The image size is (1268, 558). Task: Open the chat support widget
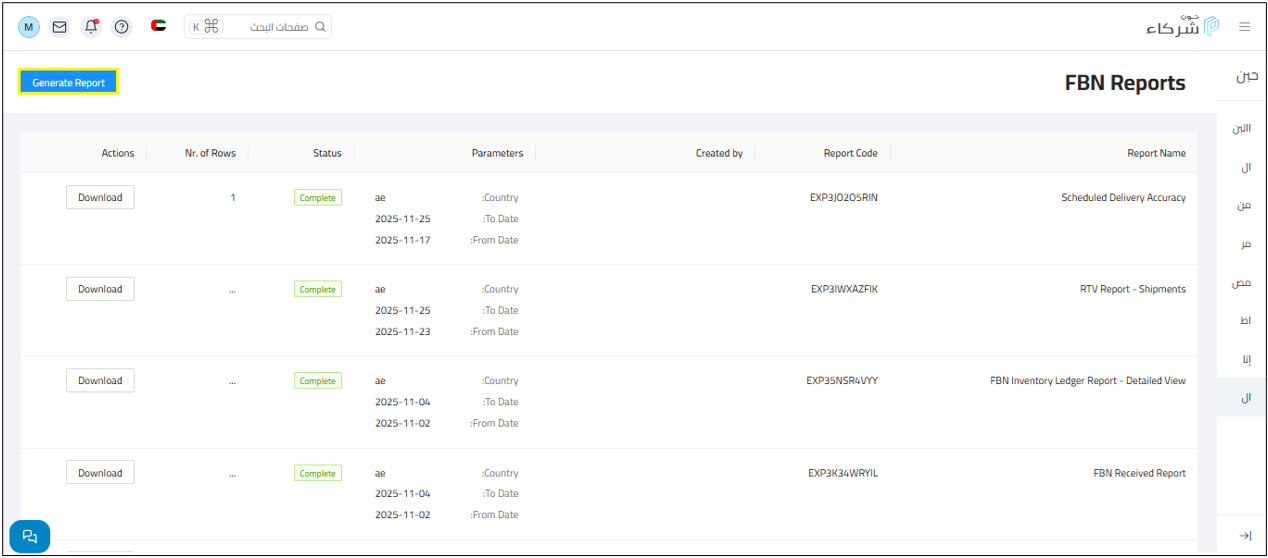click(30, 536)
